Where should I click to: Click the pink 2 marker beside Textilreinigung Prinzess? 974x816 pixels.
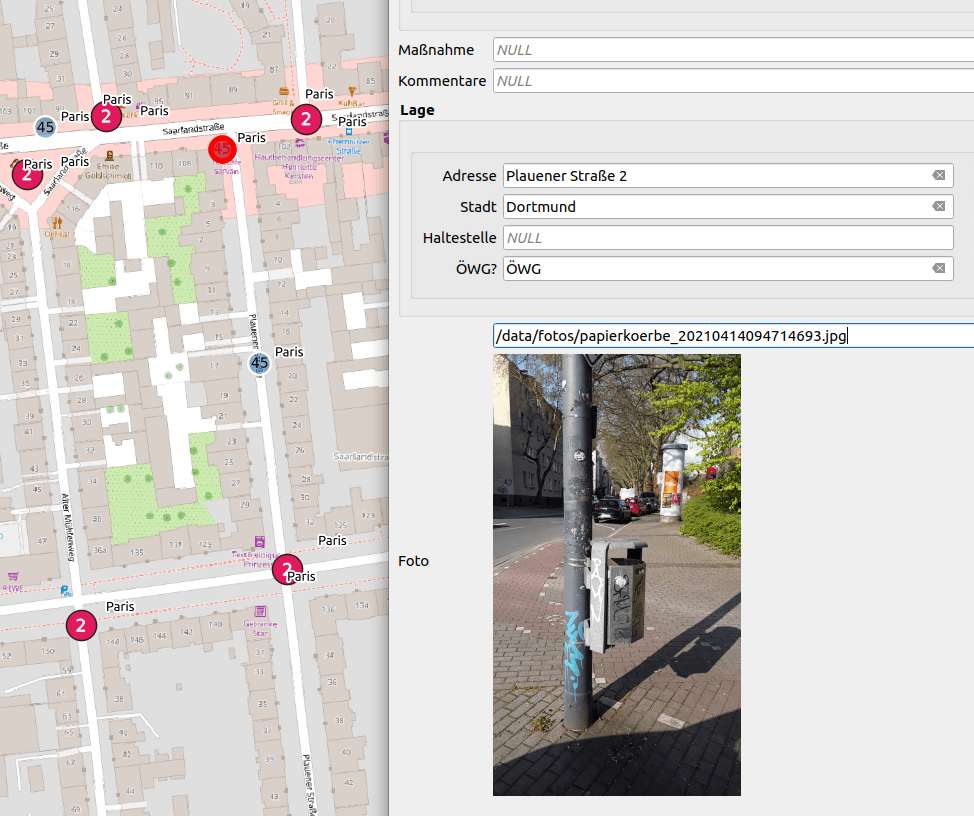pos(287,569)
